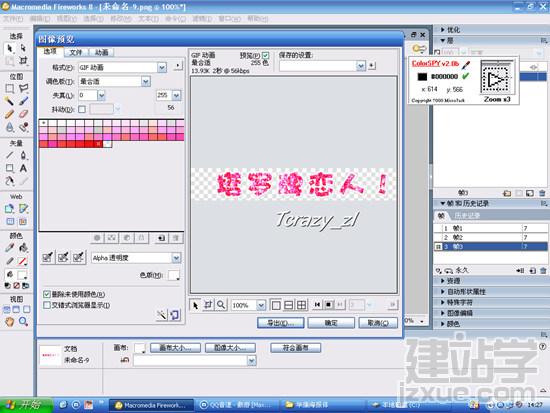
Task: Switch to the Animation tab
Action: pyautogui.click(x=102, y=52)
